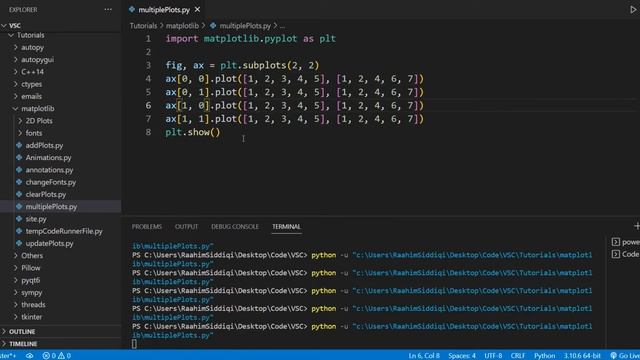Select the multiplePlots.py editor tab
Image resolution: width=640 pixels, height=360 pixels.
tap(164, 9)
